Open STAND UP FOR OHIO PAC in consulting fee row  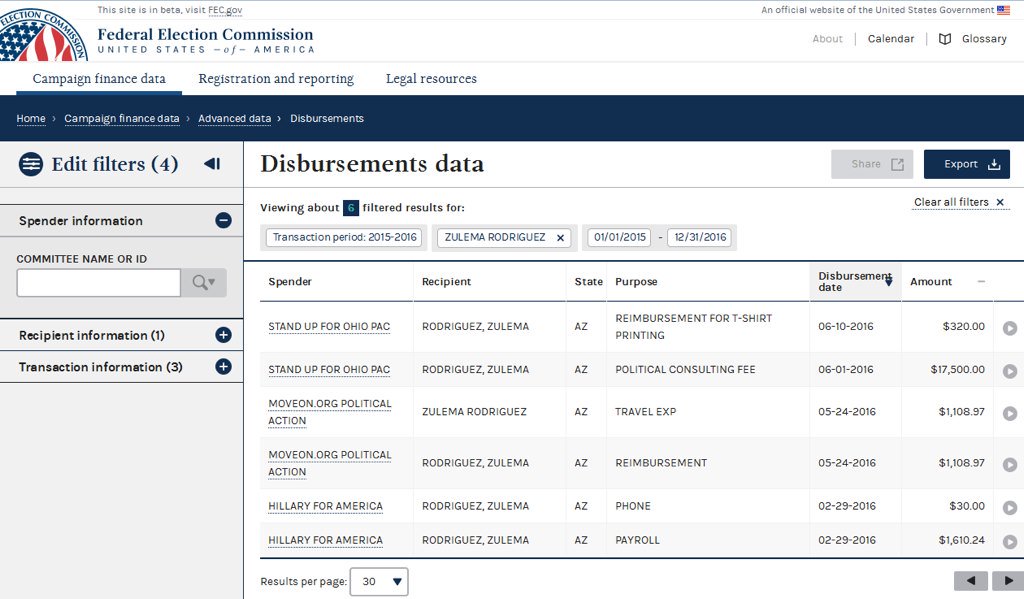click(328, 370)
